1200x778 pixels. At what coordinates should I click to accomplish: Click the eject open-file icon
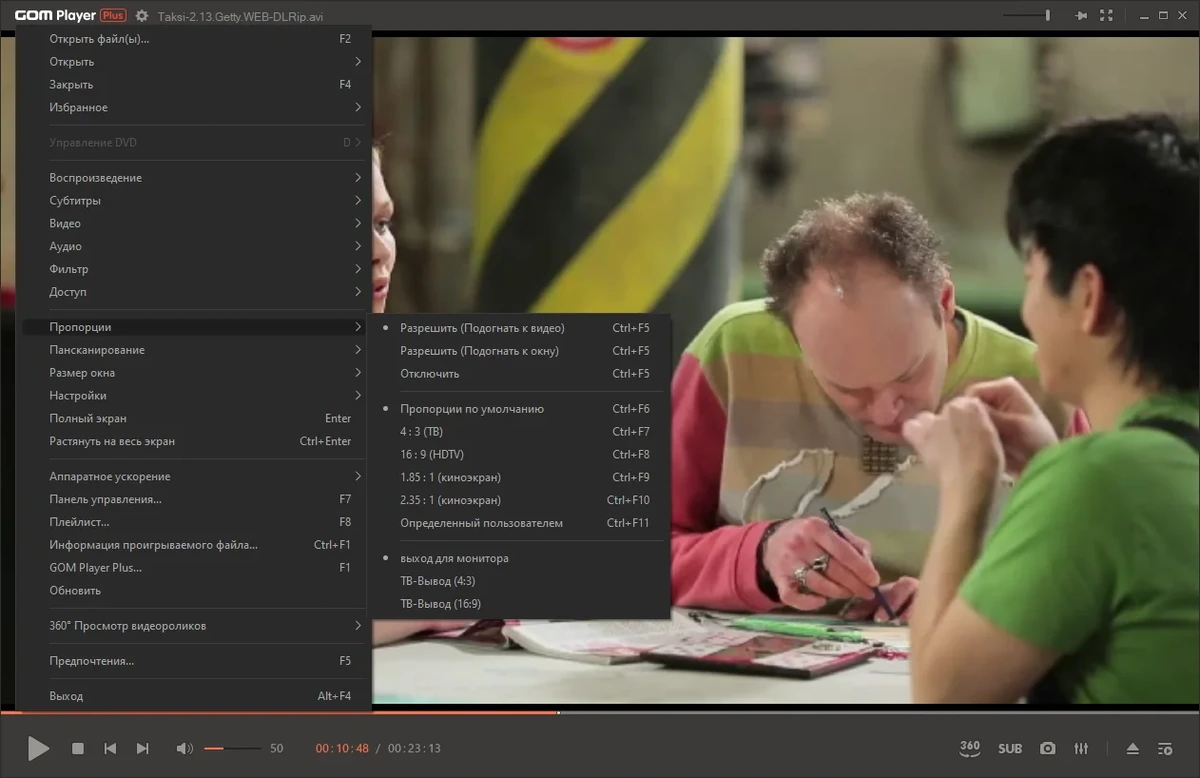[1133, 748]
